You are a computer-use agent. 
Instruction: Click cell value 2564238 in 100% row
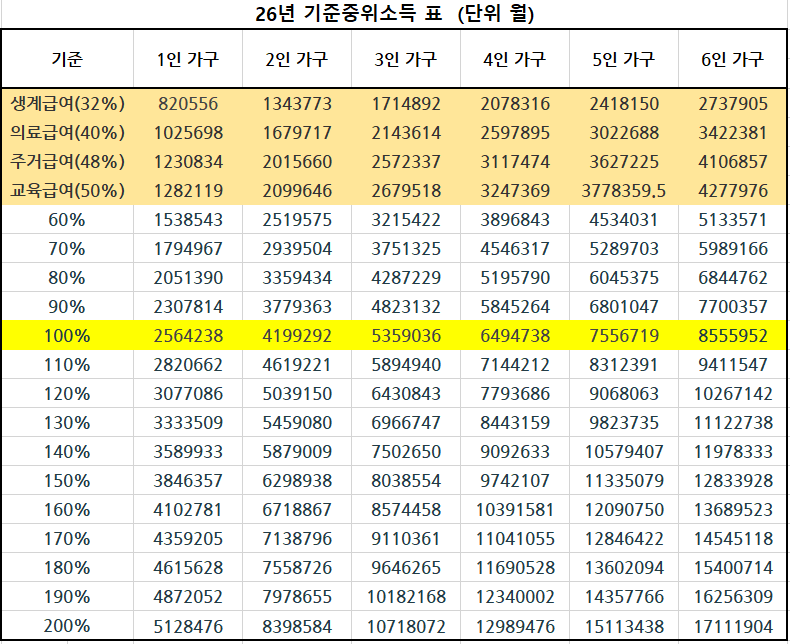click(188, 336)
